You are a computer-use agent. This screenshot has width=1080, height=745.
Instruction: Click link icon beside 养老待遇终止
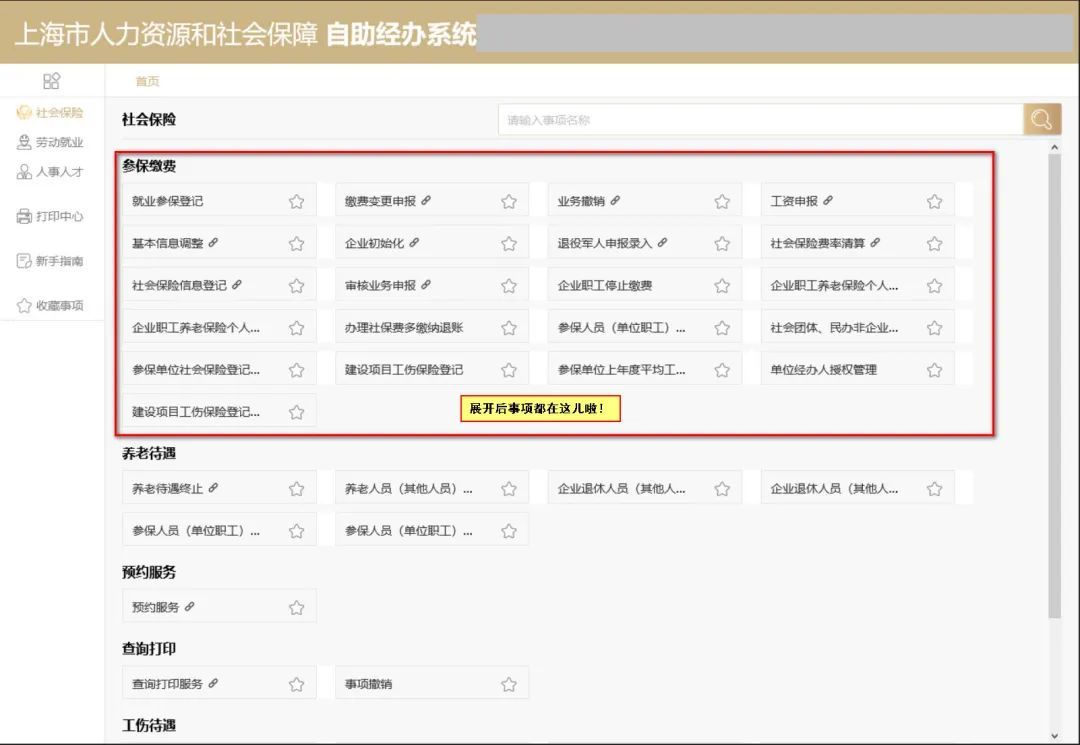tap(214, 487)
